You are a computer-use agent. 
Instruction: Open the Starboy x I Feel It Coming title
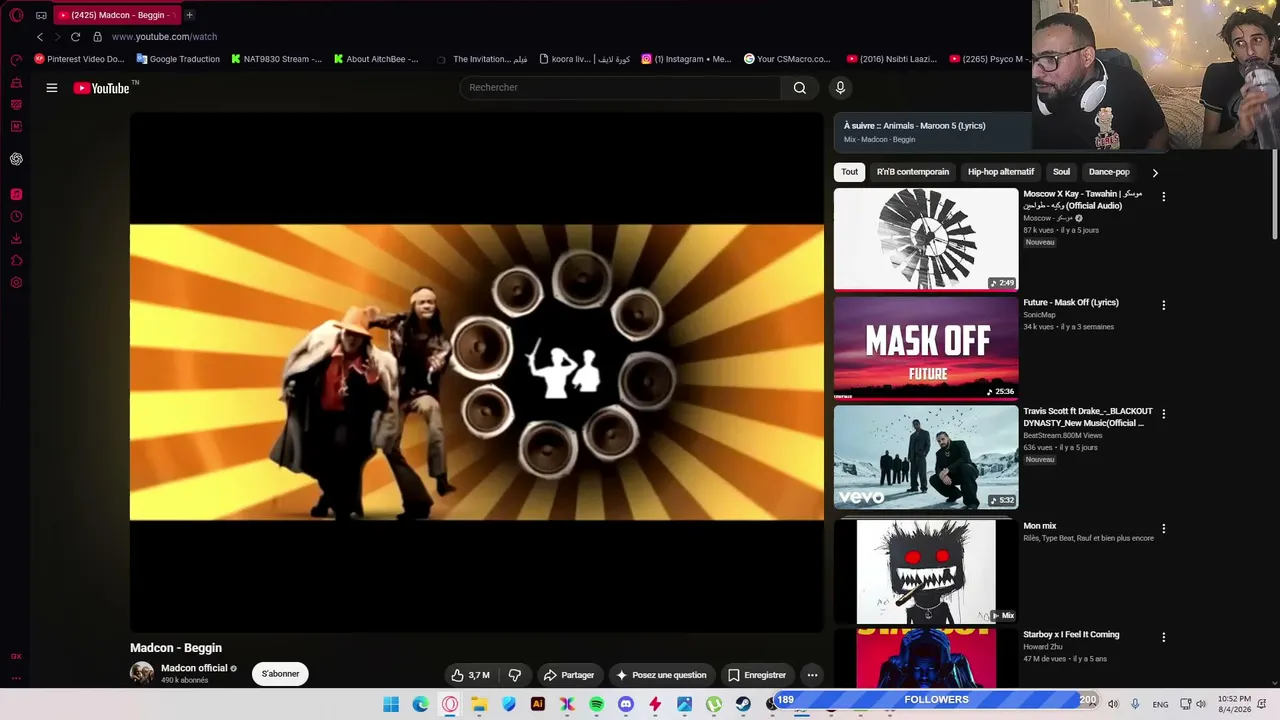(1071, 635)
